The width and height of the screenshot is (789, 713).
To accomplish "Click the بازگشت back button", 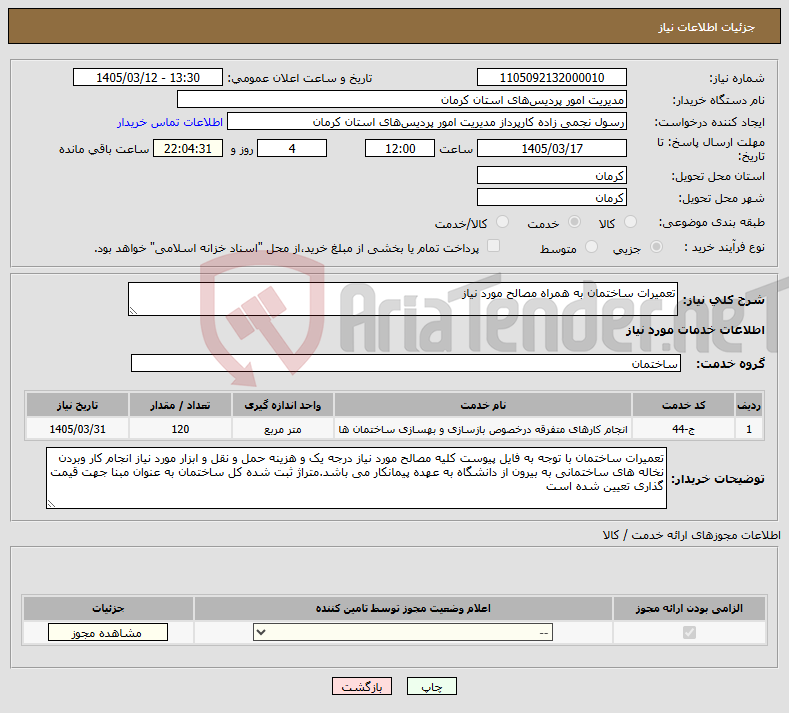I will pyautogui.click(x=362, y=686).
